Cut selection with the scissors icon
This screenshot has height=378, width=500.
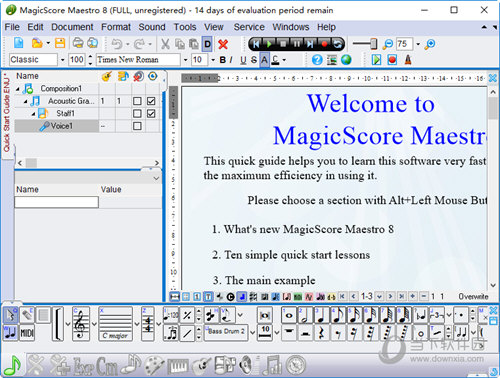click(165, 44)
